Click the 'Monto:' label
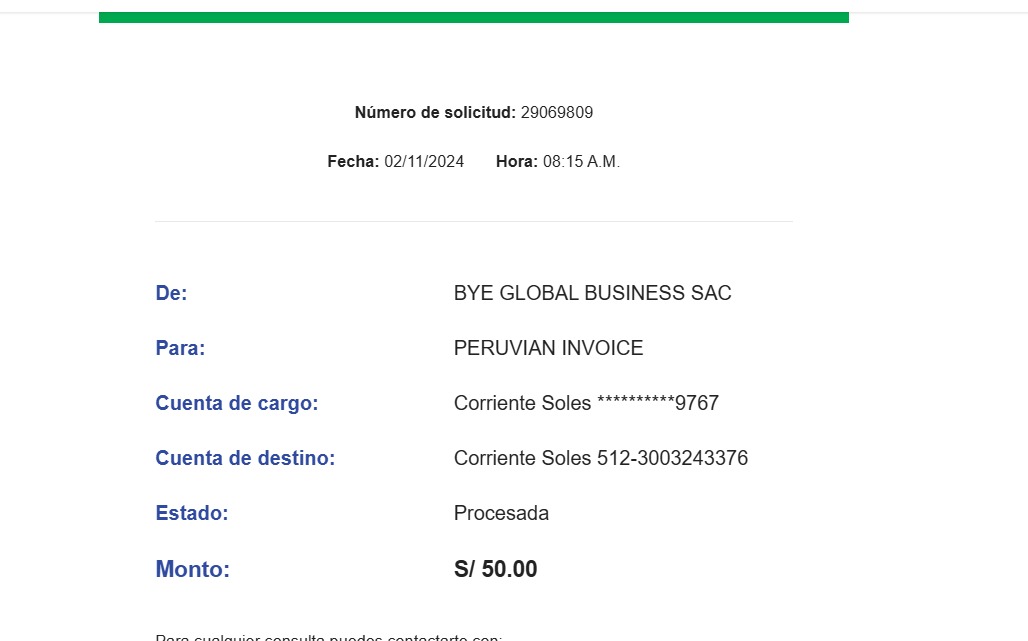 [192, 570]
